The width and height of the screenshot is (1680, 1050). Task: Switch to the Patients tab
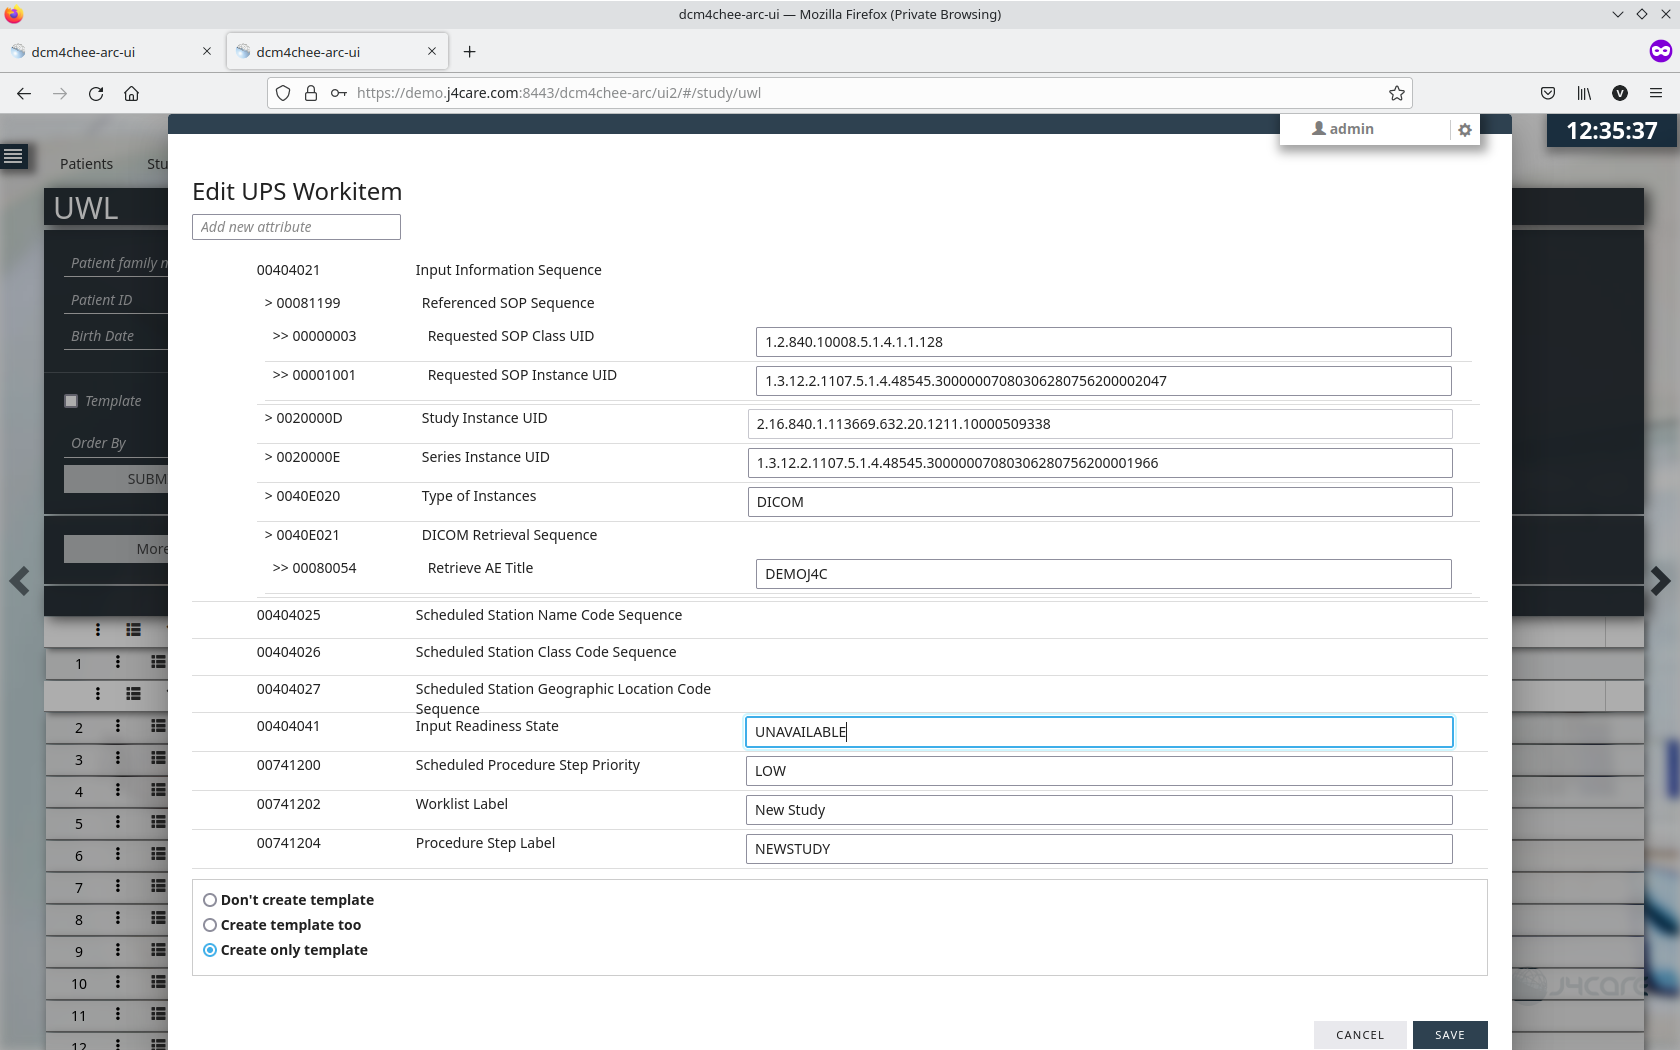coord(86,163)
